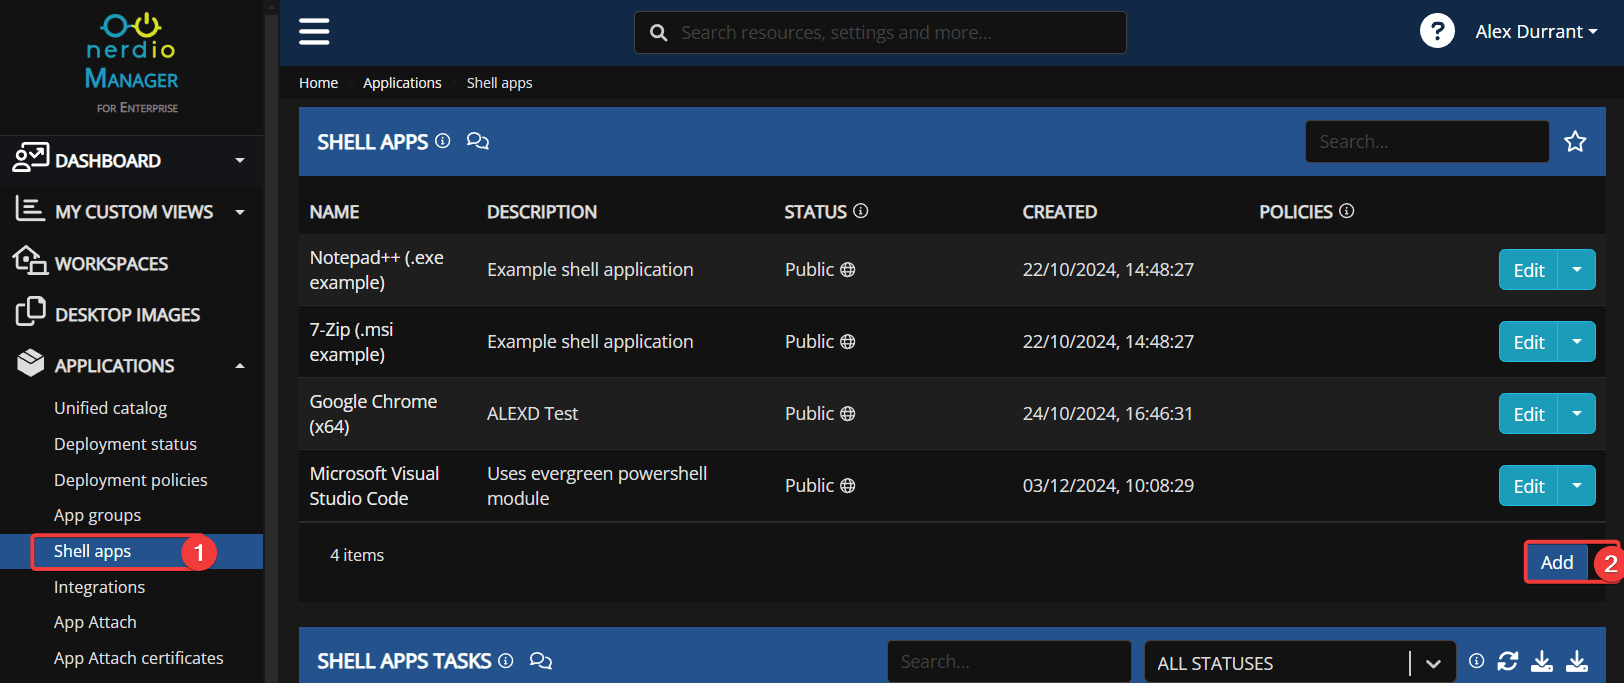The height and width of the screenshot is (683, 1624).
Task: Select the 'ALEXD Test' description cell
Action: (x=533, y=414)
